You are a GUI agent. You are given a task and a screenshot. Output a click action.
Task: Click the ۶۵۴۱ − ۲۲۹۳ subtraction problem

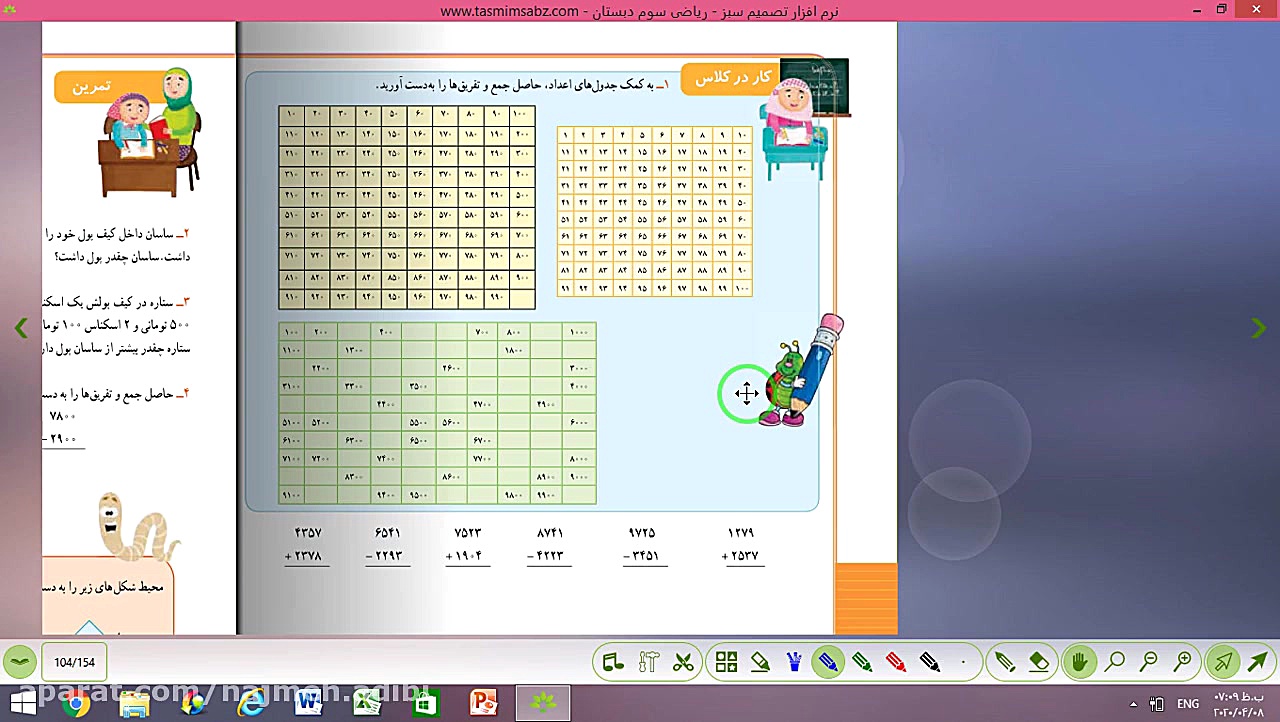coord(387,545)
